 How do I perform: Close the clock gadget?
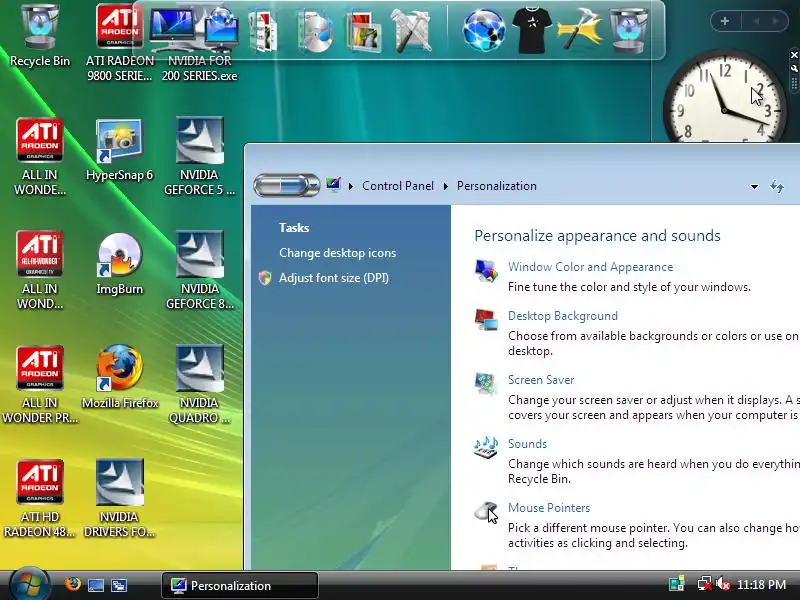(x=794, y=55)
